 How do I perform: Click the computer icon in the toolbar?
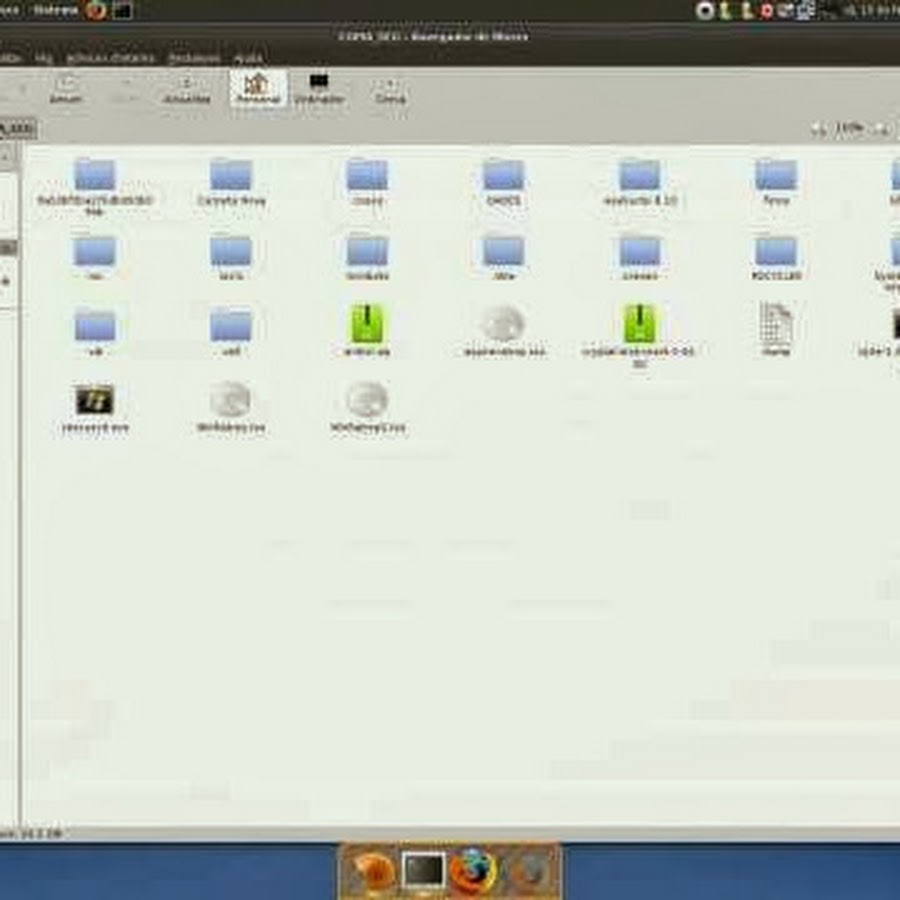(319, 87)
